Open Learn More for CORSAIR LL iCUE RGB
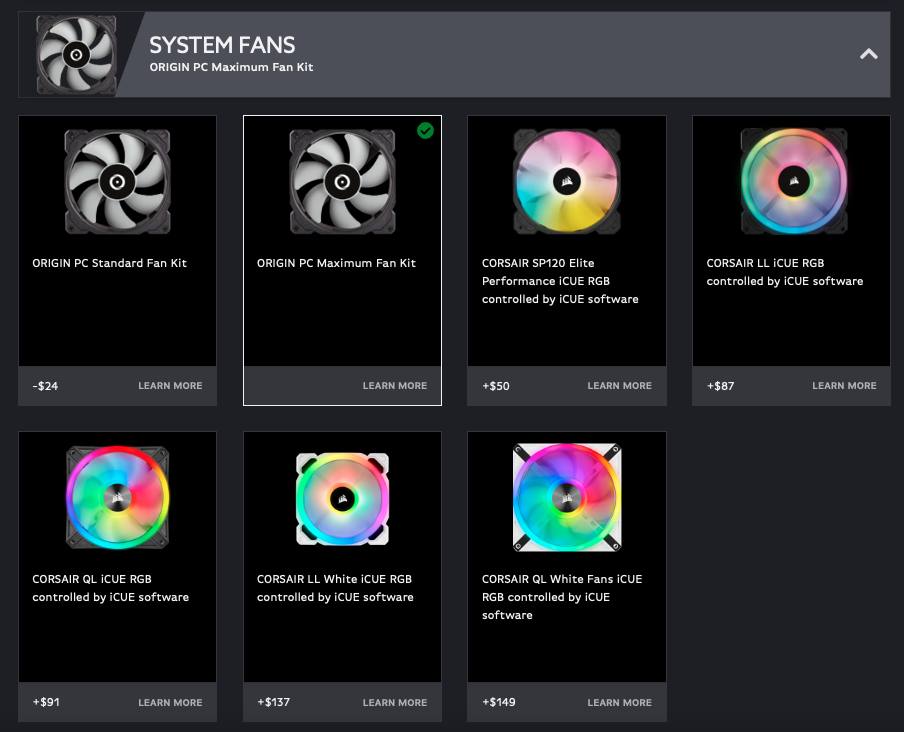This screenshot has height=732, width=904. [844, 385]
